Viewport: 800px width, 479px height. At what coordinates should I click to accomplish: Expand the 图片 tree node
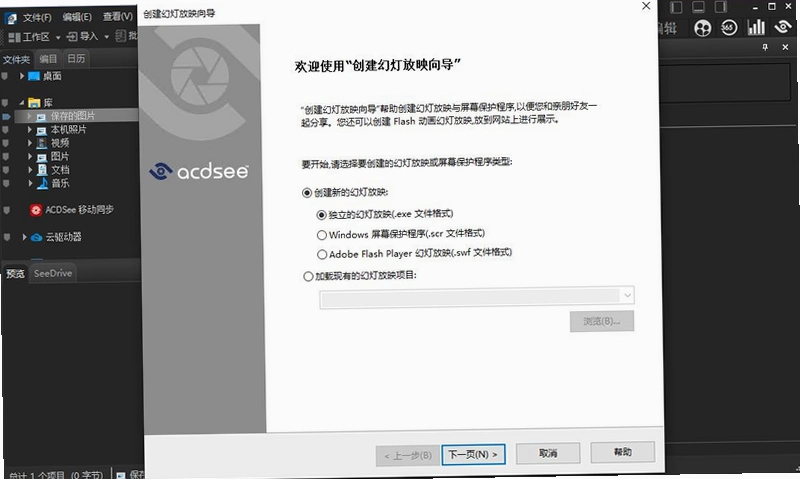coord(30,157)
